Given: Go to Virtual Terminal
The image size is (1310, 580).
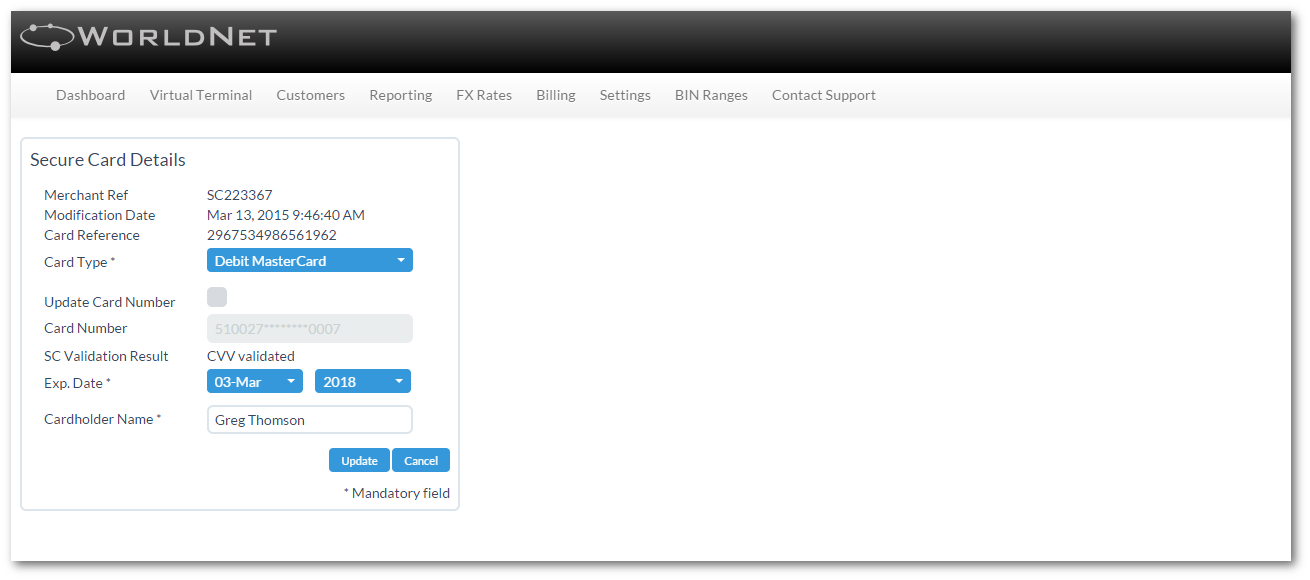Looking at the screenshot, I should pyautogui.click(x=201, y=96).
